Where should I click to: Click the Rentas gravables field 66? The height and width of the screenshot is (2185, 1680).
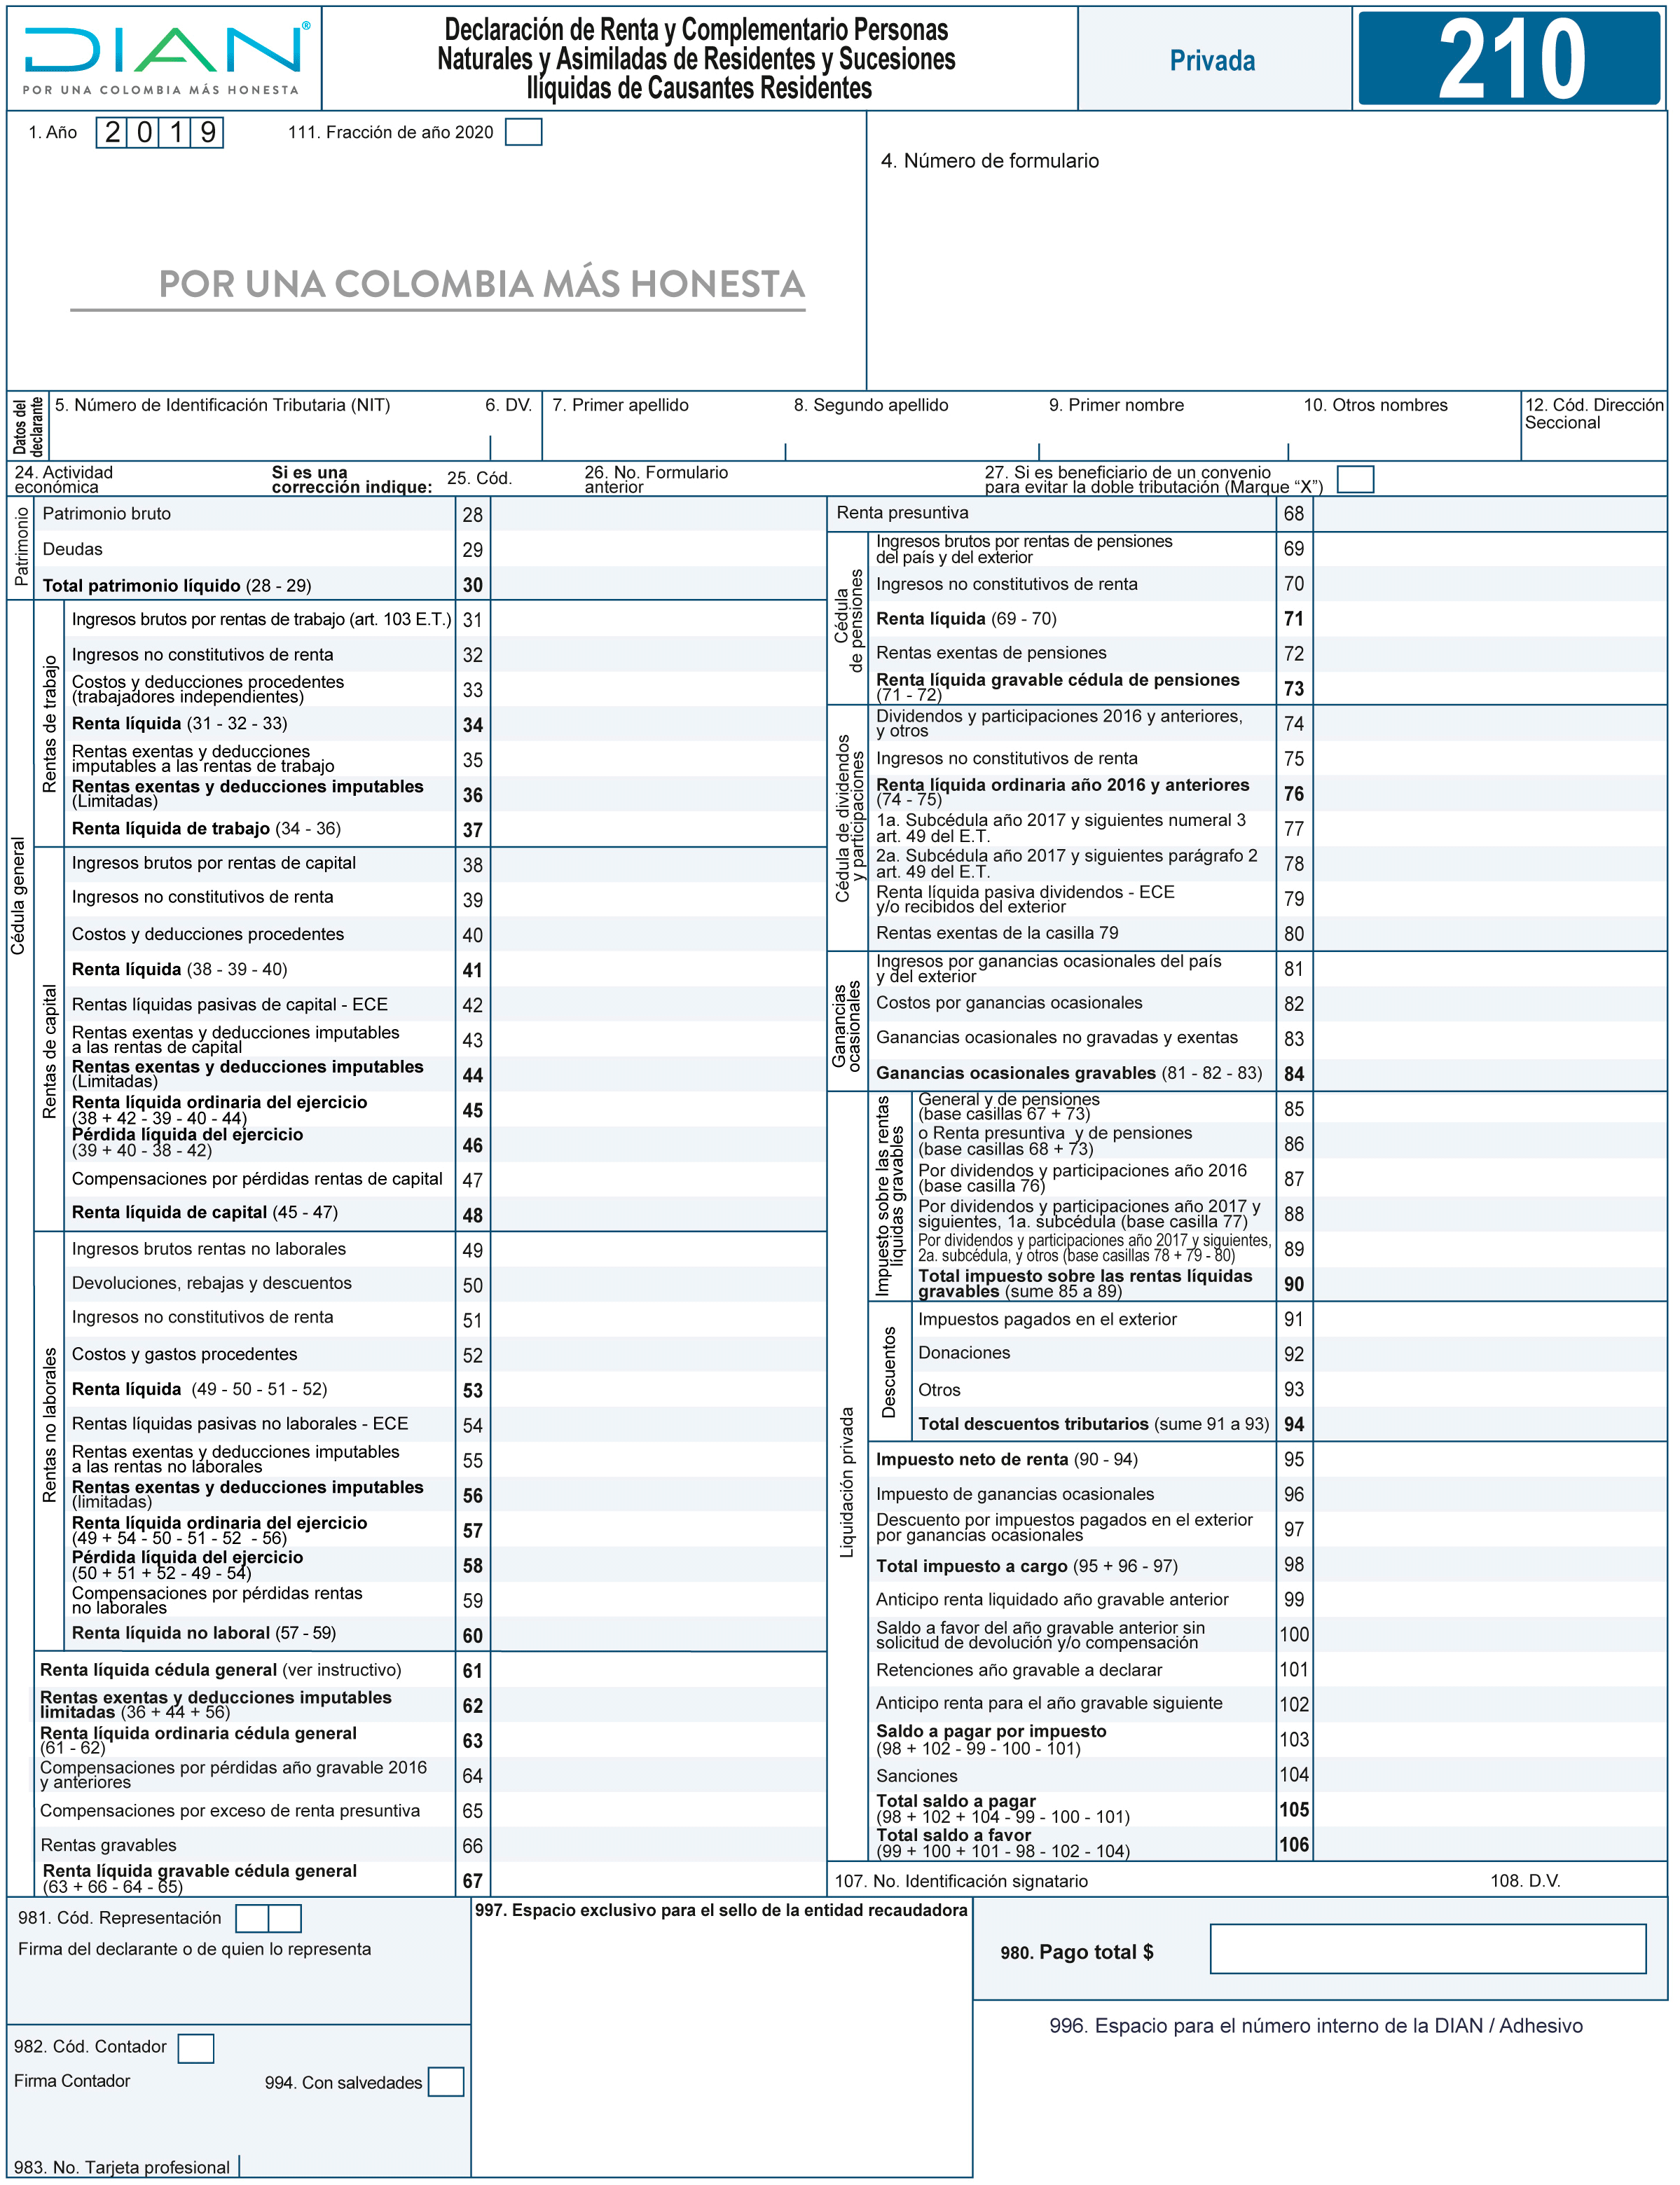658,1845
